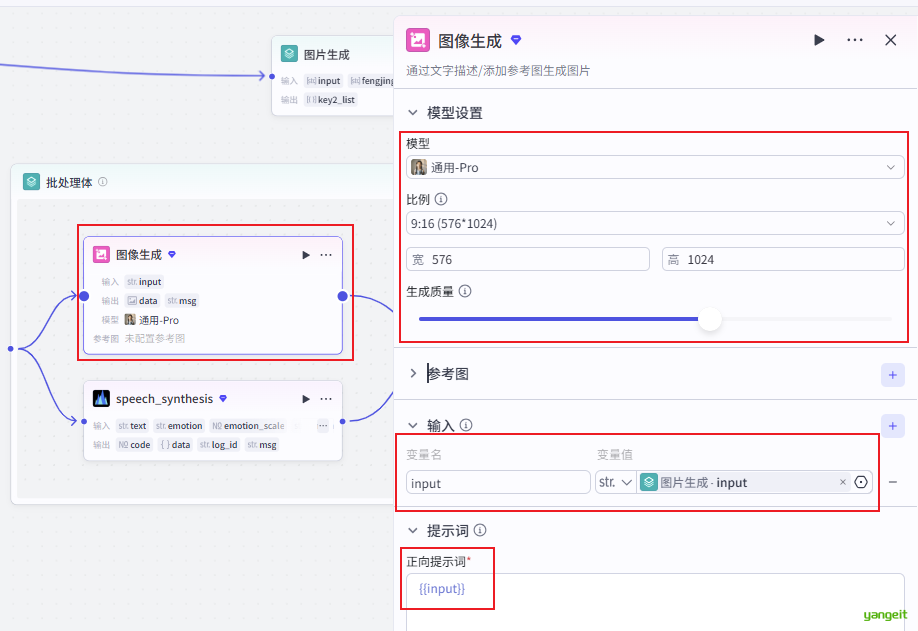Open the ··· menu on the 图像生成 canvas node
Viewport: 918px width, 631px height.
[x=326, y=254]
